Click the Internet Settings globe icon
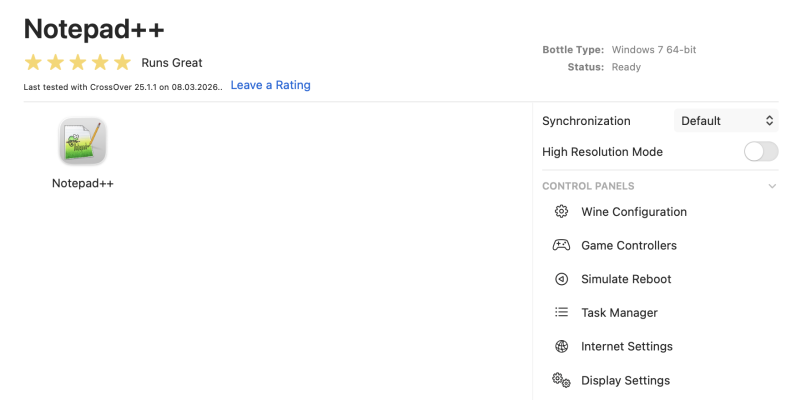Image resolution: width=800 pixels, height=400 pixels. [561, 346]
